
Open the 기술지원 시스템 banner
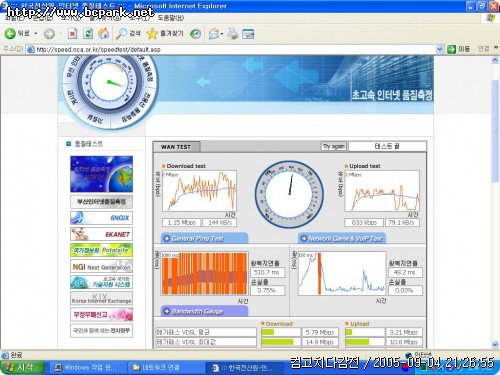point(101,282)
